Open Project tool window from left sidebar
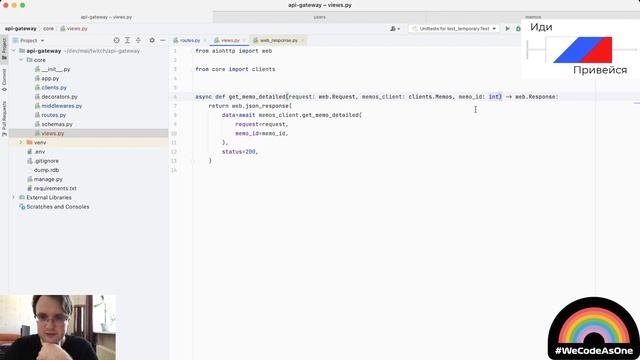The image size is (640, 360). pos(4,49)
